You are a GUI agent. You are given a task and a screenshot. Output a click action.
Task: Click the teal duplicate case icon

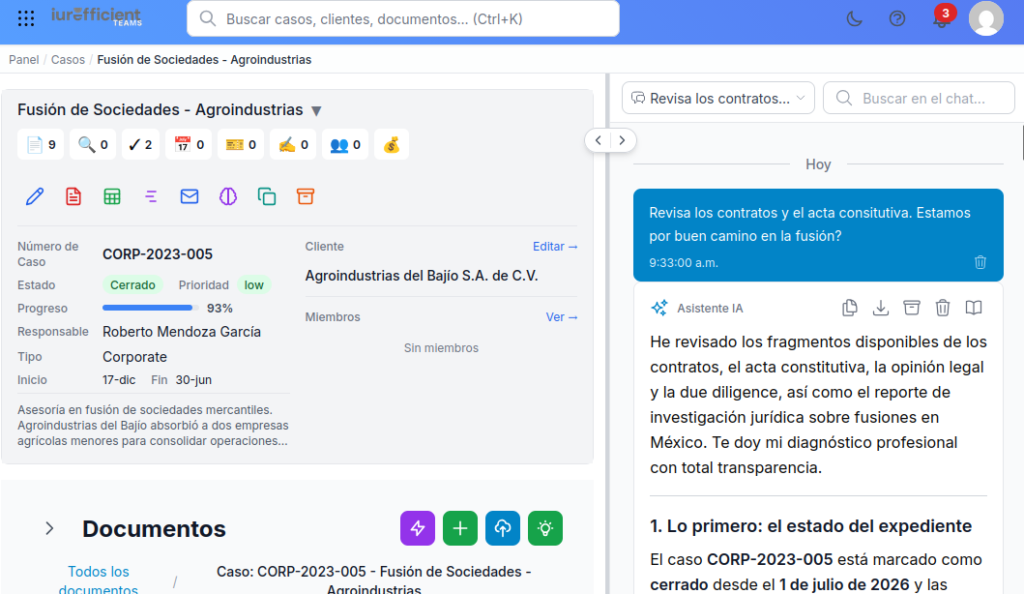pos(266,196)
